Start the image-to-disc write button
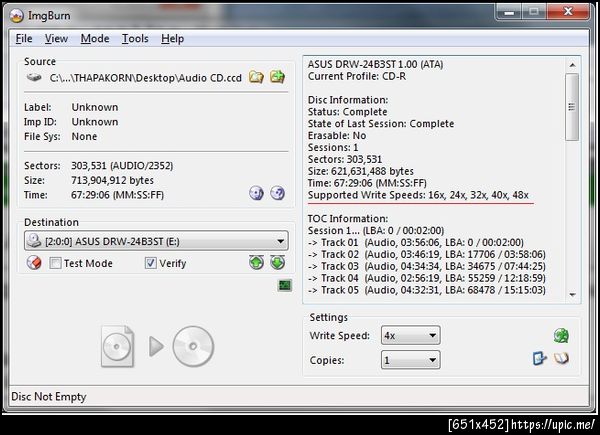 point(157,346)
